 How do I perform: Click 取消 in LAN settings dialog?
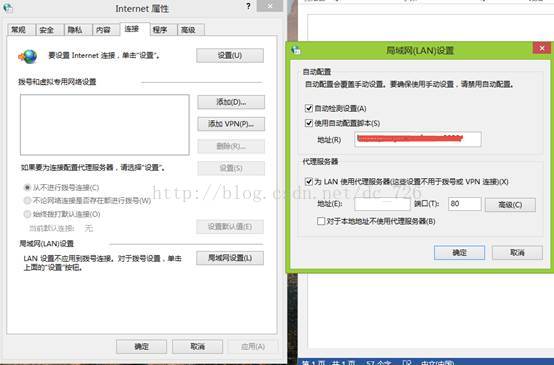tap(517, 253)
